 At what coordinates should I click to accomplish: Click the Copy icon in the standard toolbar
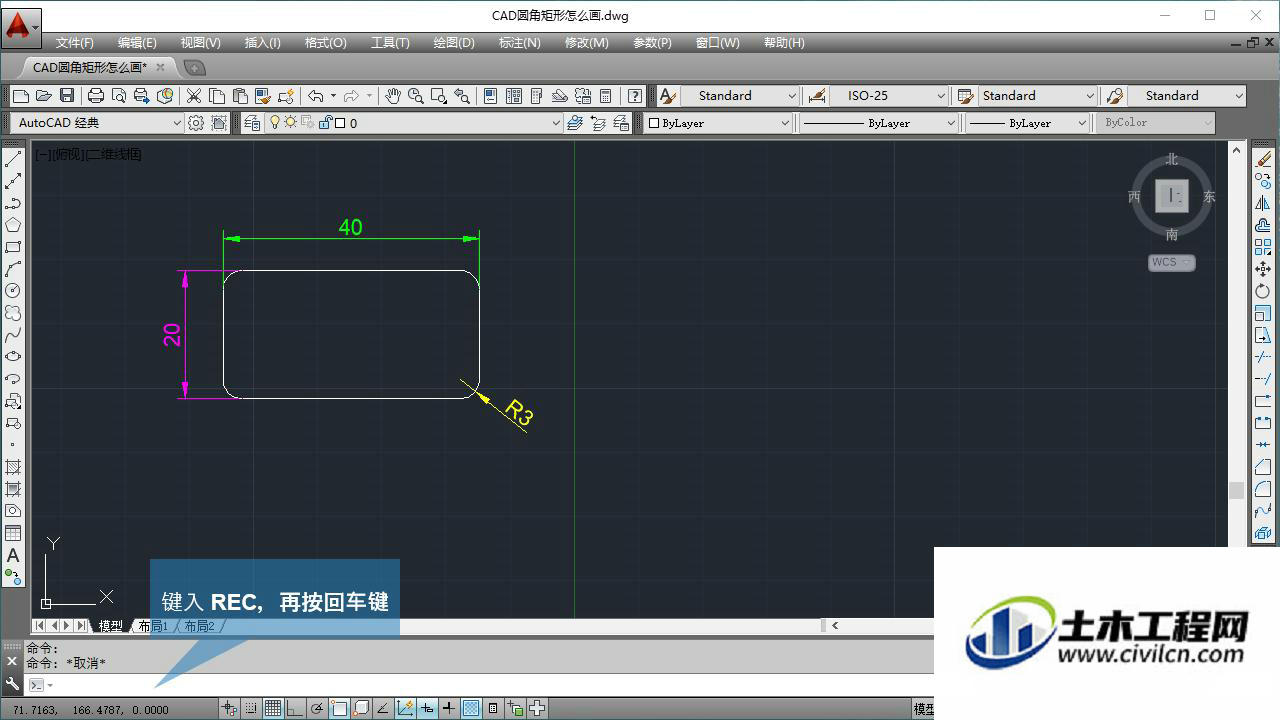pyautogui.click(x=217, y=96)
